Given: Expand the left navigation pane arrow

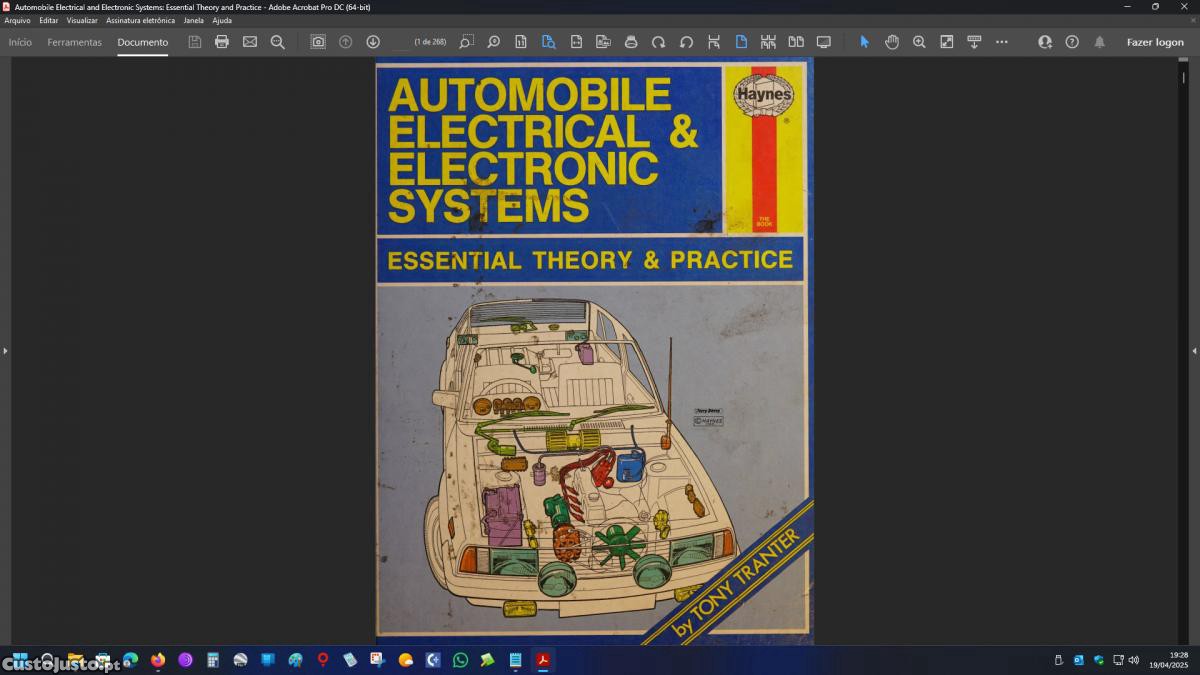Looking at the screenshot, I should (5, 351).
